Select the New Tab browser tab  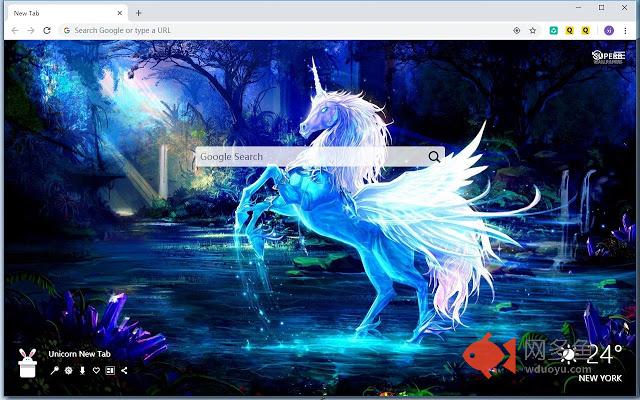coord(68,13)
